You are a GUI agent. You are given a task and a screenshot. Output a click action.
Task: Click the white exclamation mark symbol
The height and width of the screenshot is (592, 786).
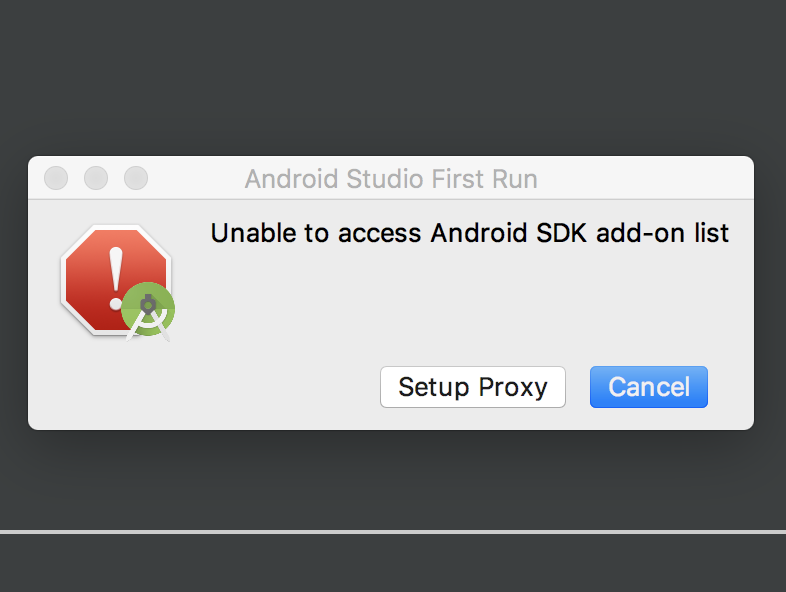[116, 278]
